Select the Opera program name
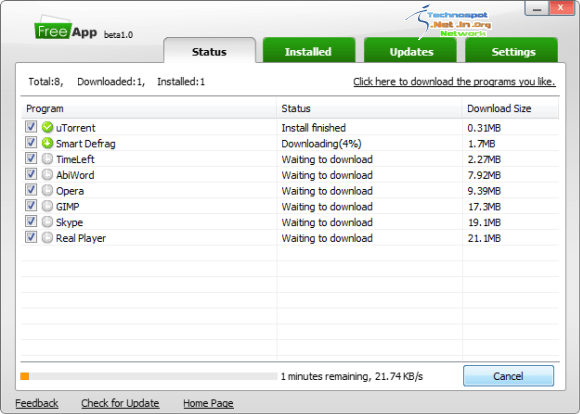This screenshot has height=414, width=580. 70,191
